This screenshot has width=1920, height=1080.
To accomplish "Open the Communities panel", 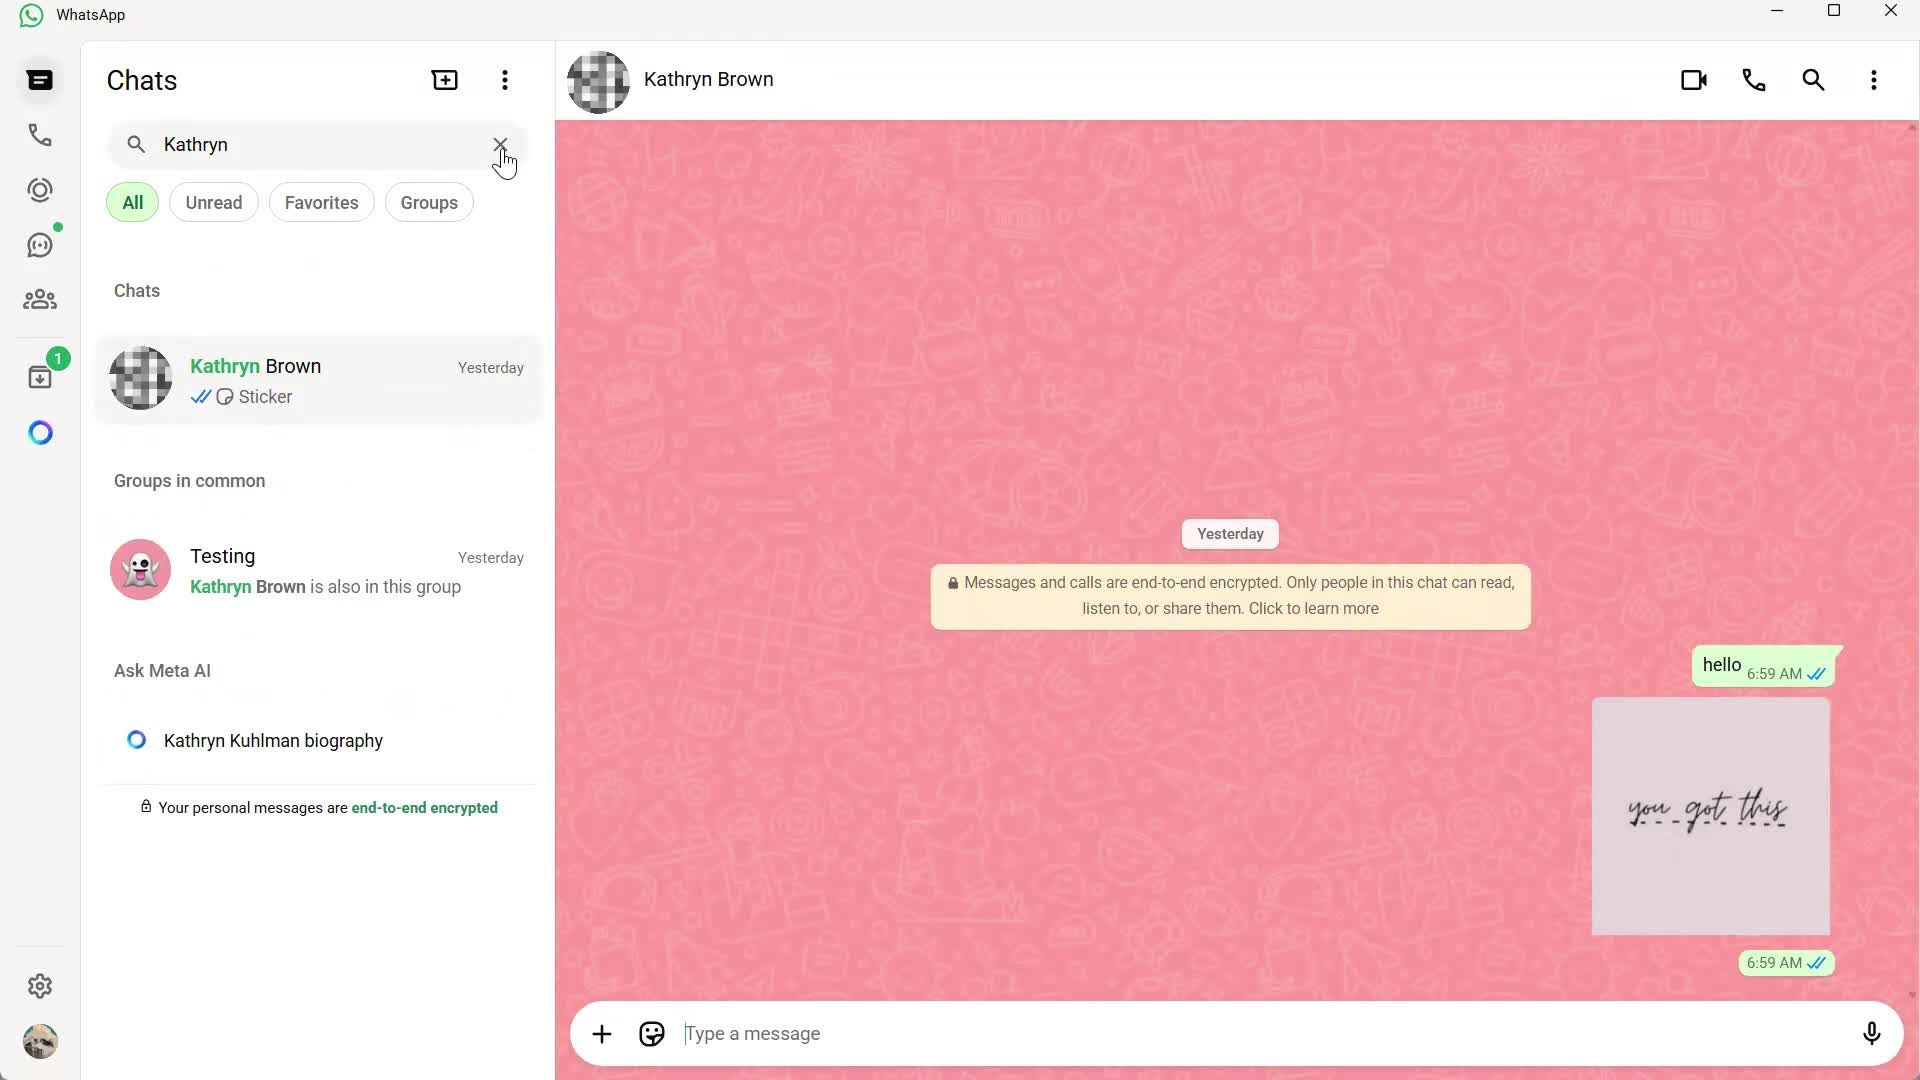I will coord(40,300).
